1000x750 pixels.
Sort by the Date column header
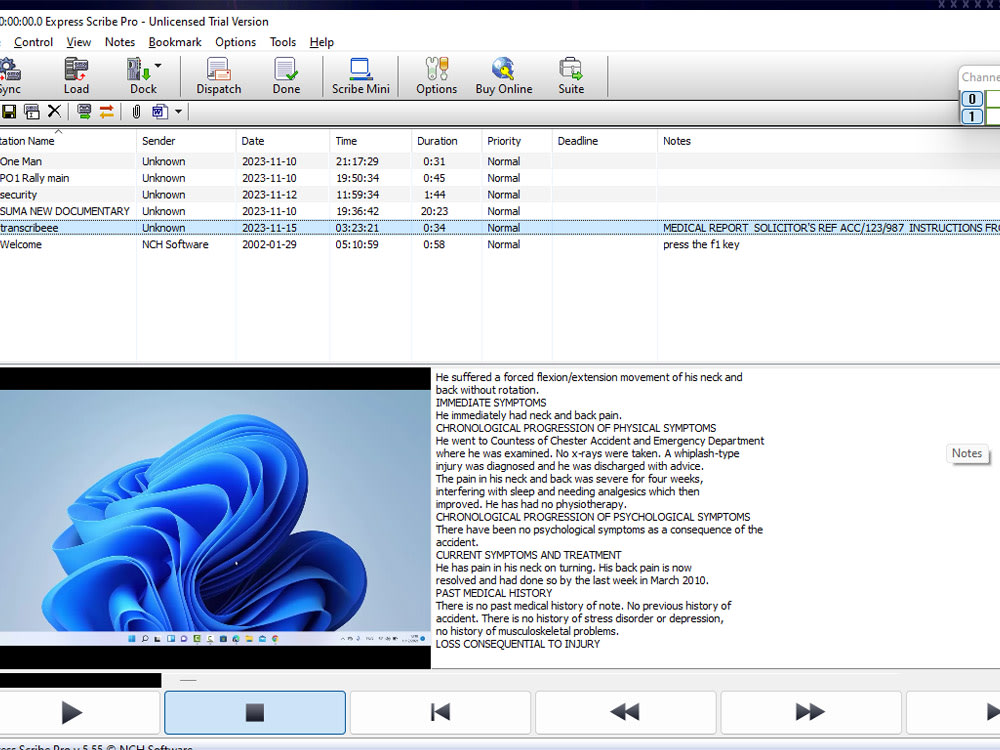[x=283, y=141]
